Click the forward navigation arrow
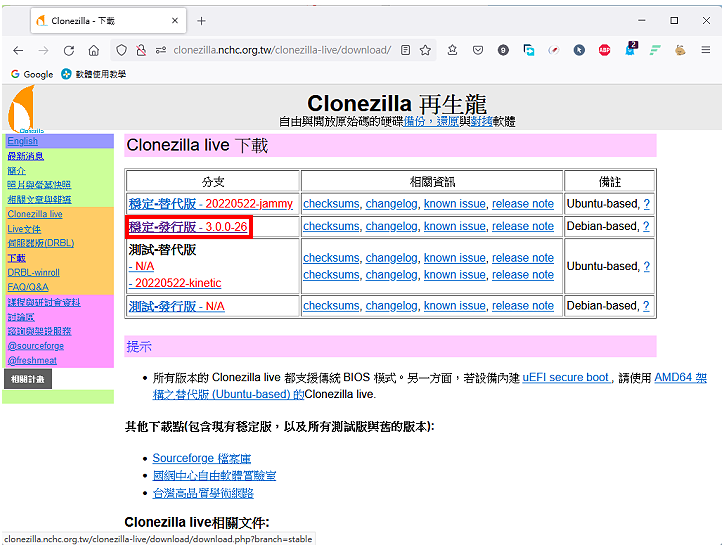 pyautogui.click(x=43, y=50)
